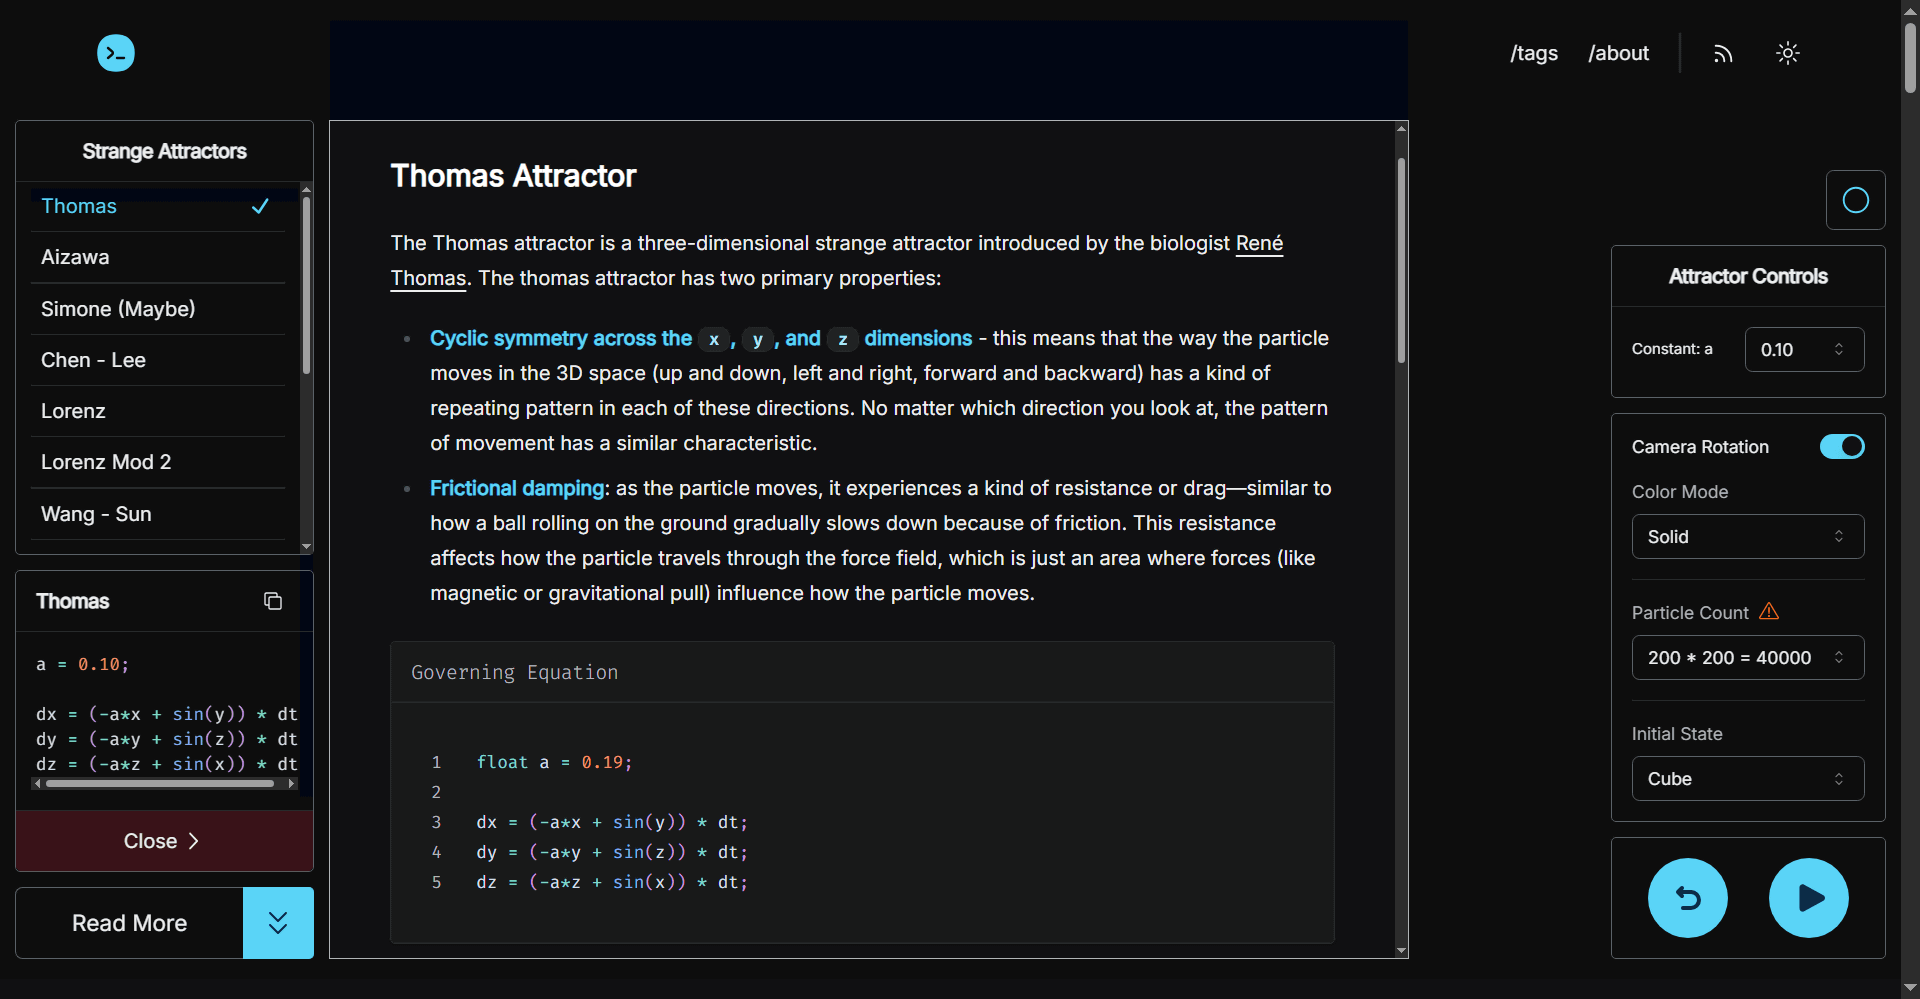
Task: Click the Close button
Action: [164, 841]
